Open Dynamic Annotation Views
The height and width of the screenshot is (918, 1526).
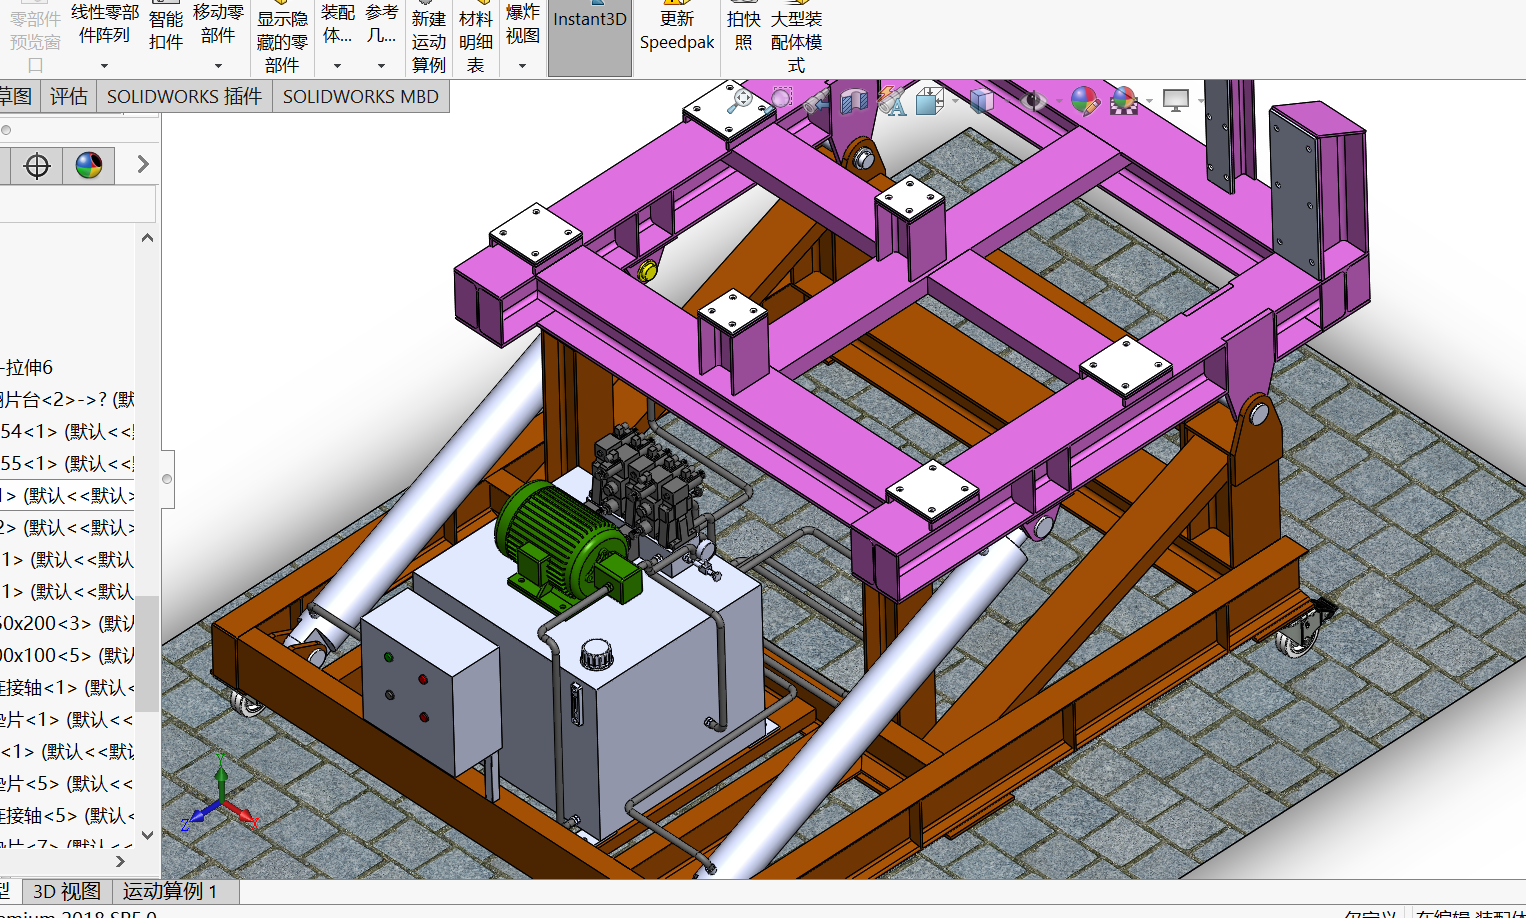892,100
